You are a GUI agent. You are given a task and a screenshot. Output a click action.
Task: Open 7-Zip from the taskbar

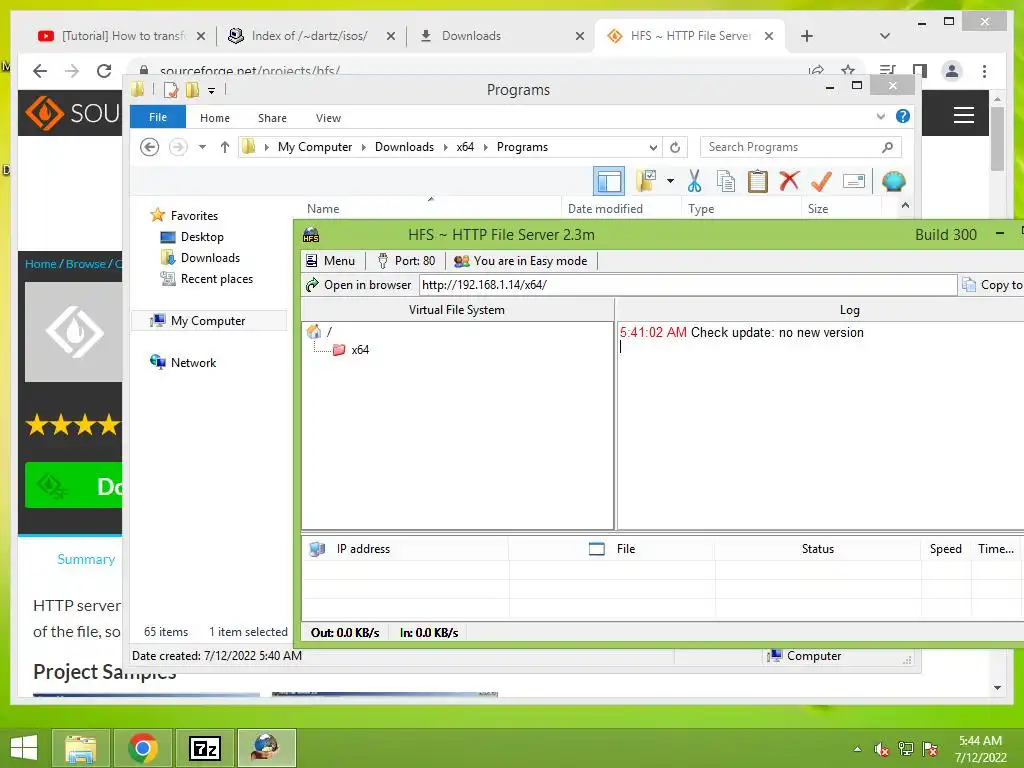204,748
